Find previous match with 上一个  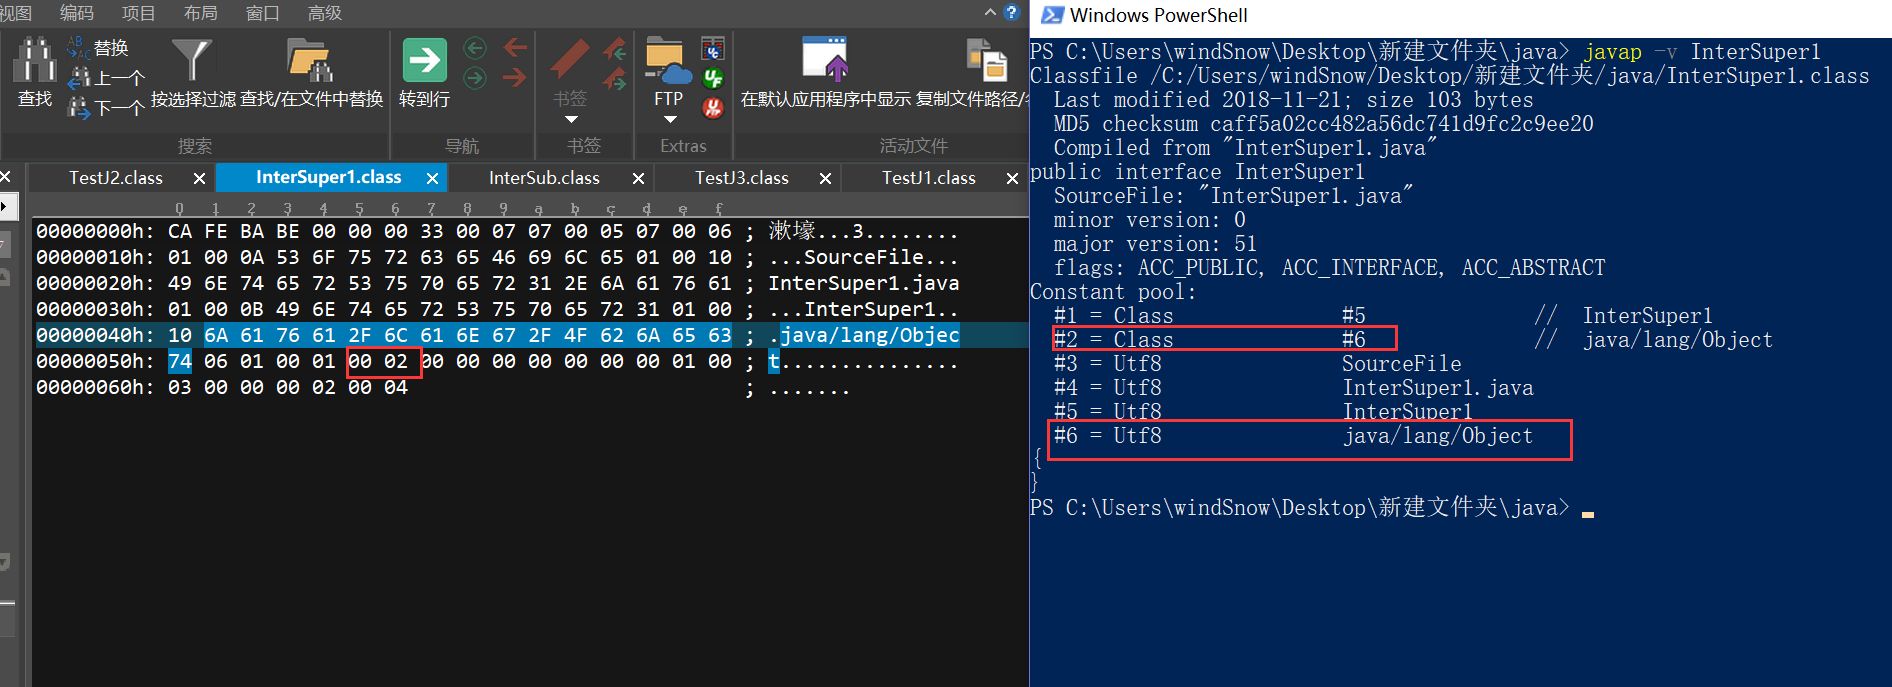coord(106,78)
